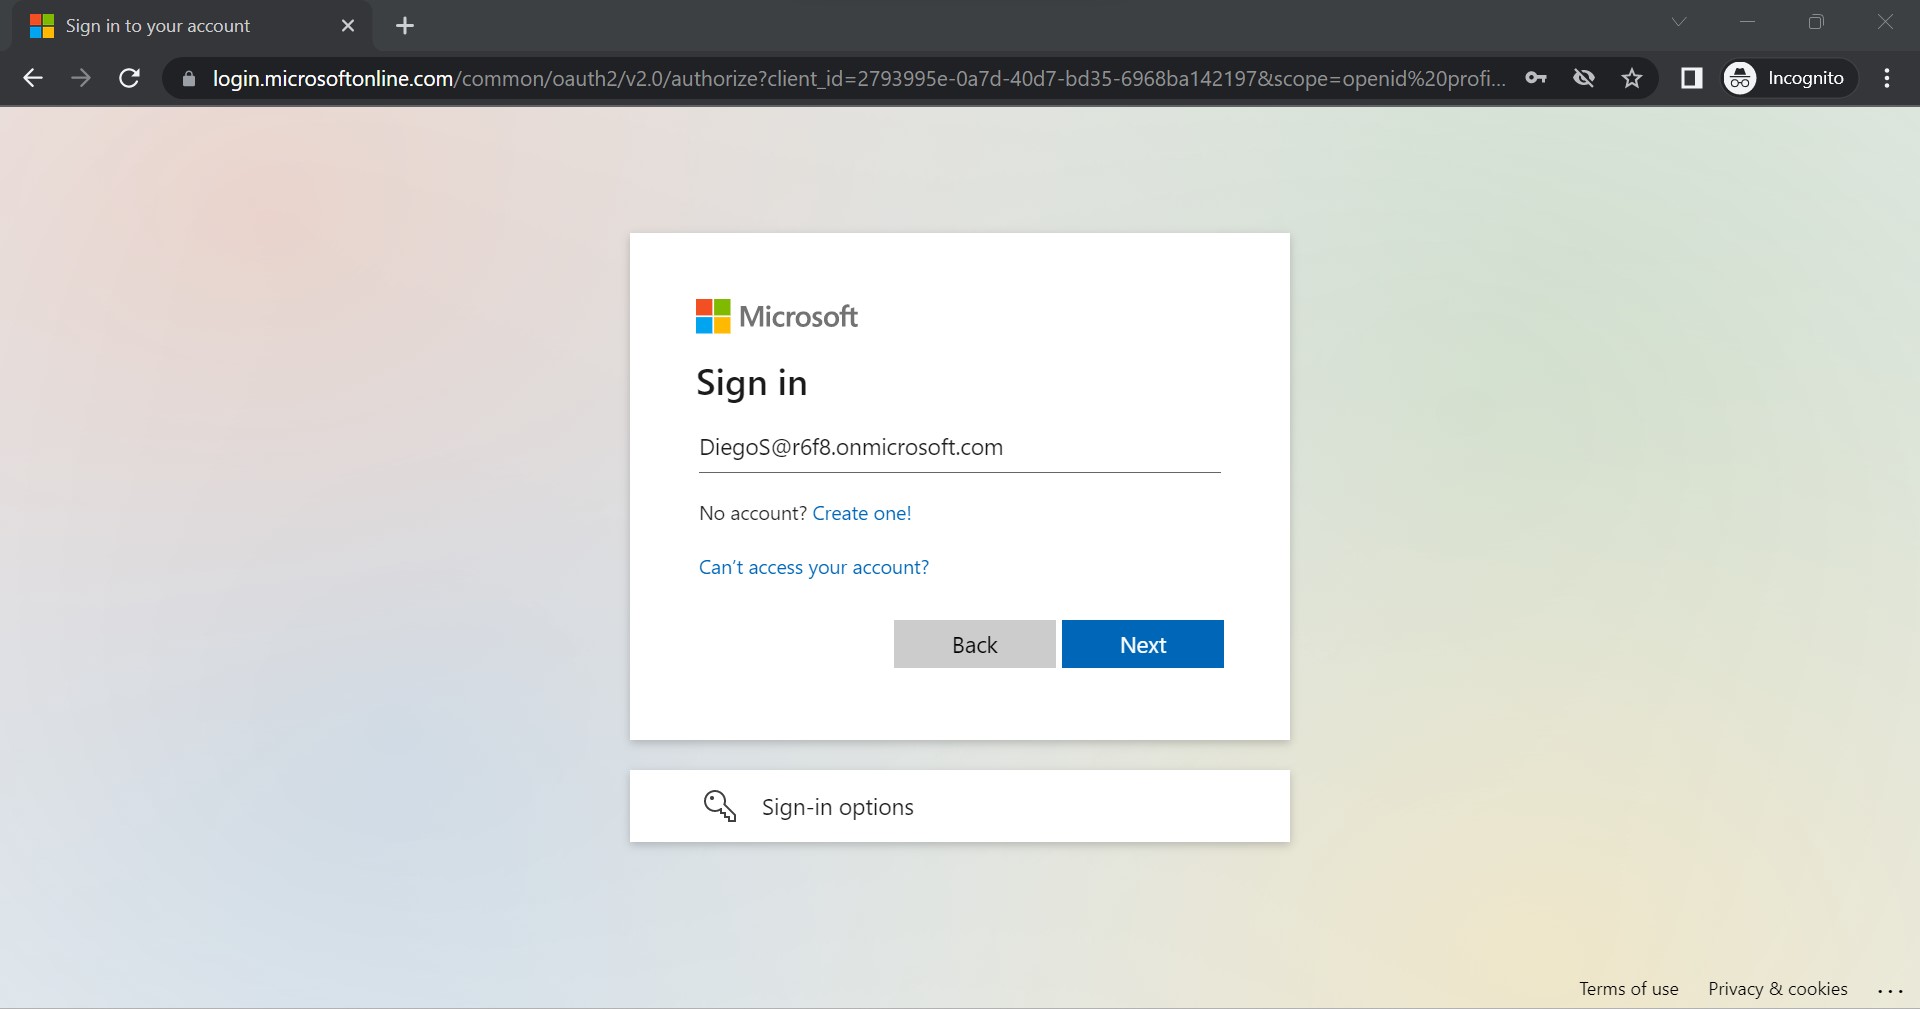Click the Microsoft logo on the sign-in card
The image size is (1920, 1009).
(777, 316)
